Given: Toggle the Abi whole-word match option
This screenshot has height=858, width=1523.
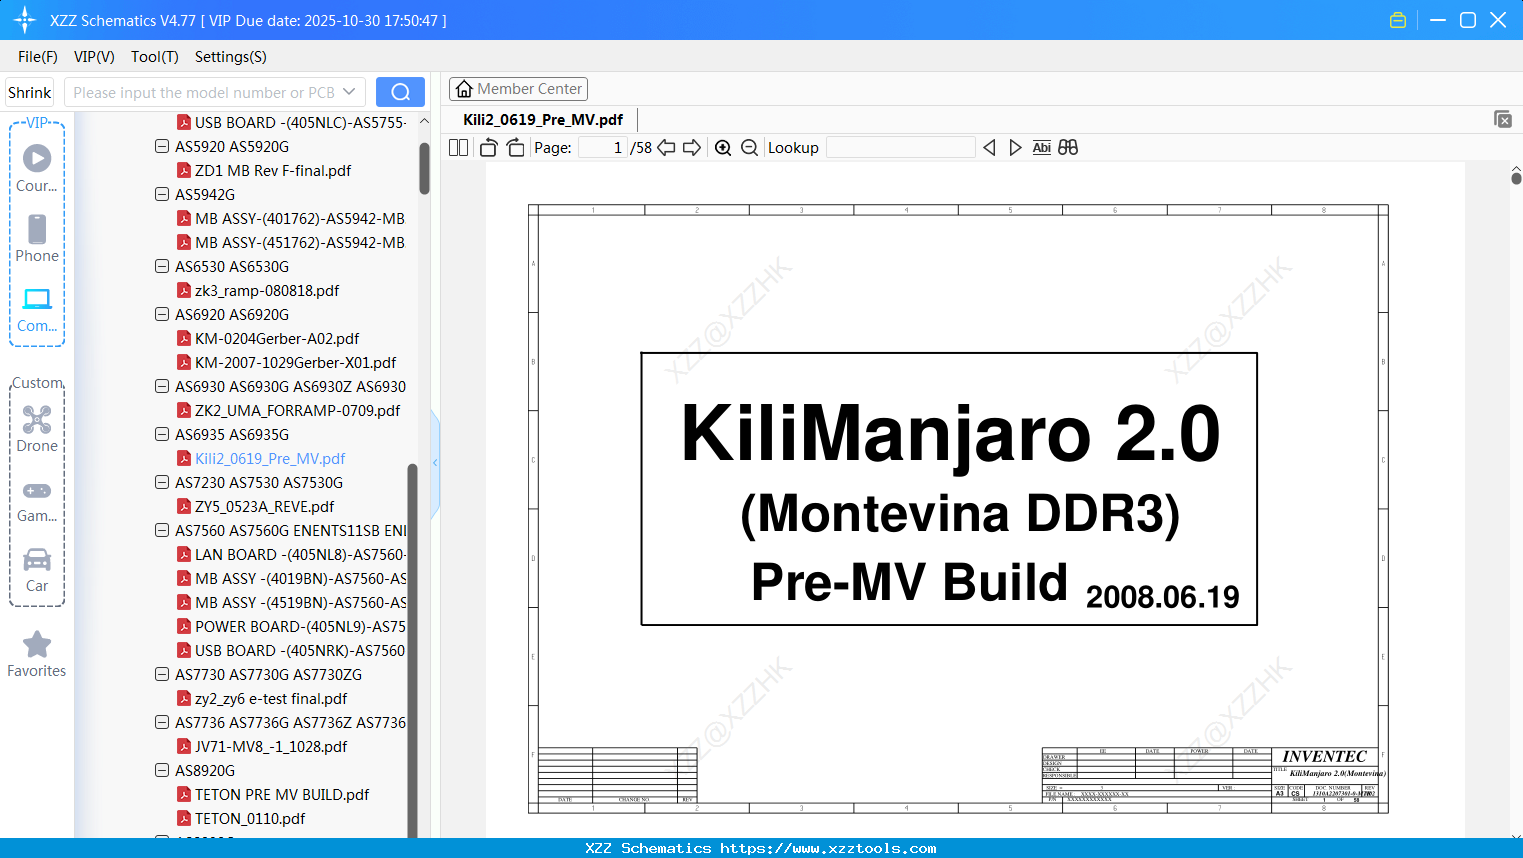Looking at the screenshot, I should pyautogui.click(x=1041, y=148).
